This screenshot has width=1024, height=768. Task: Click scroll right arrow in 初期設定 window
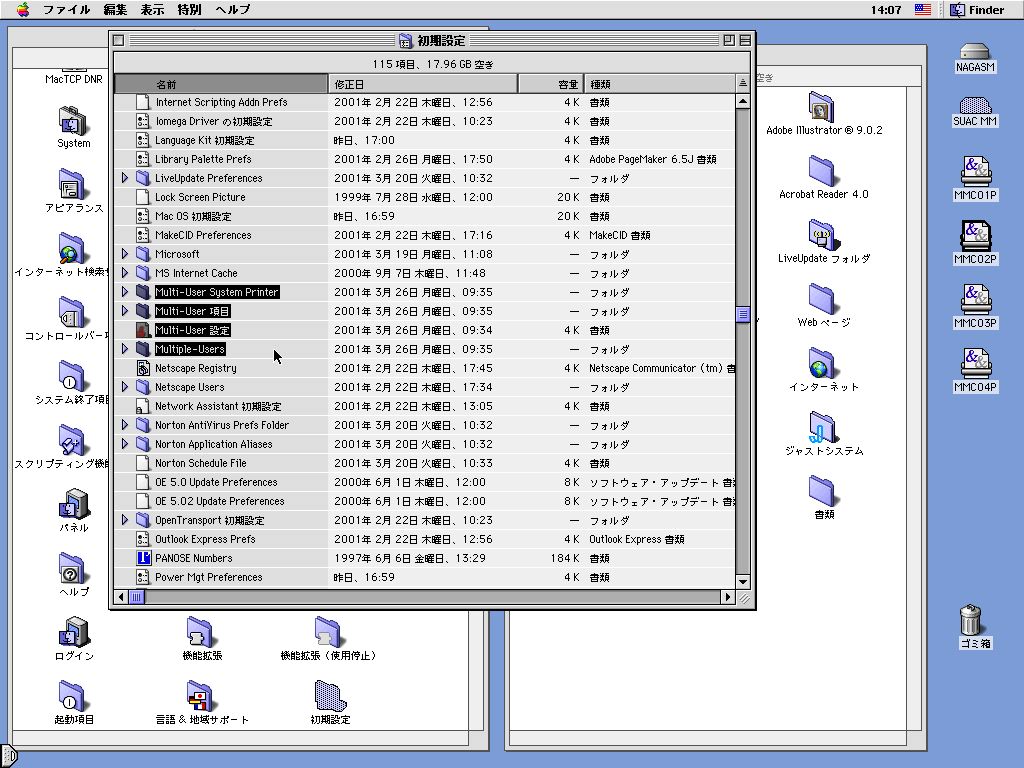click(x=728, y=596)
